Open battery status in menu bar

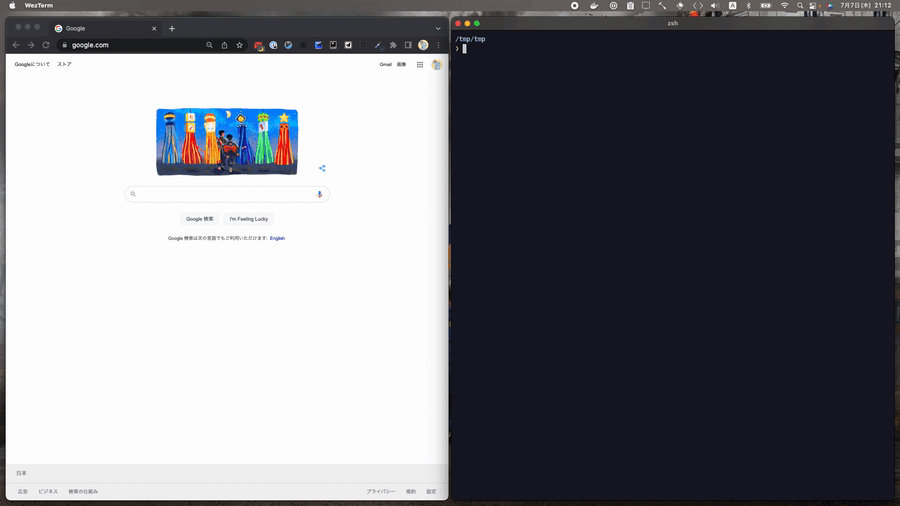tap(766, 5)
